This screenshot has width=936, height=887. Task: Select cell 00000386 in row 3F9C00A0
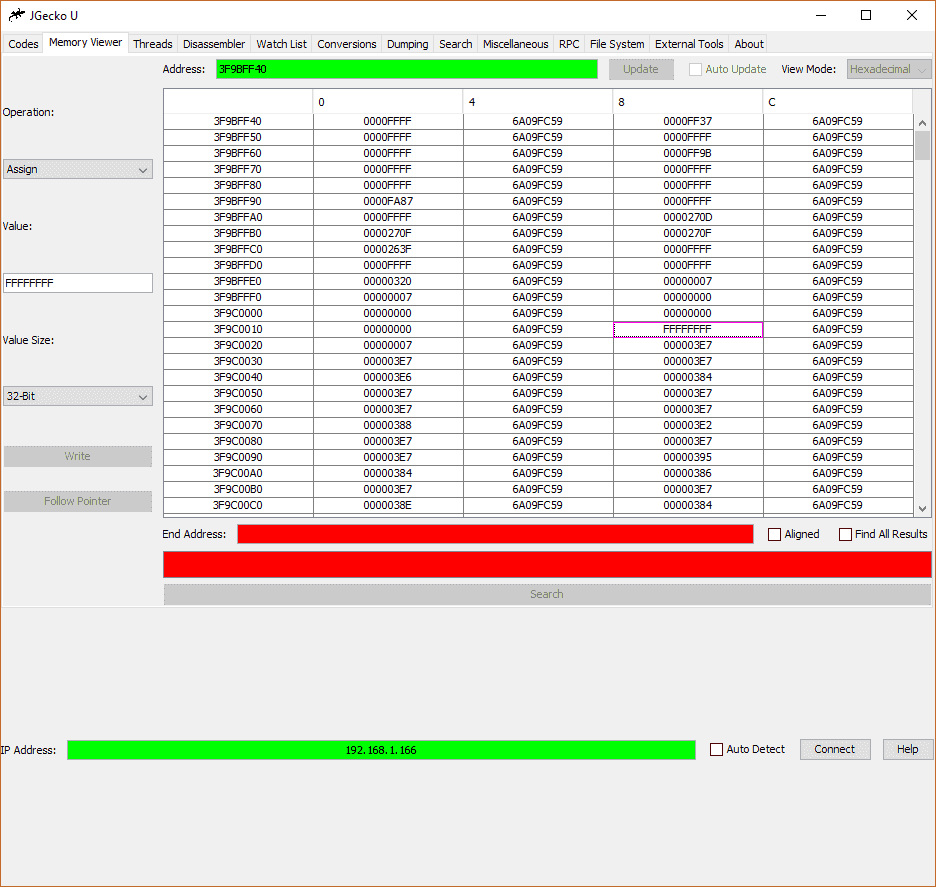[x=688, y=473]
